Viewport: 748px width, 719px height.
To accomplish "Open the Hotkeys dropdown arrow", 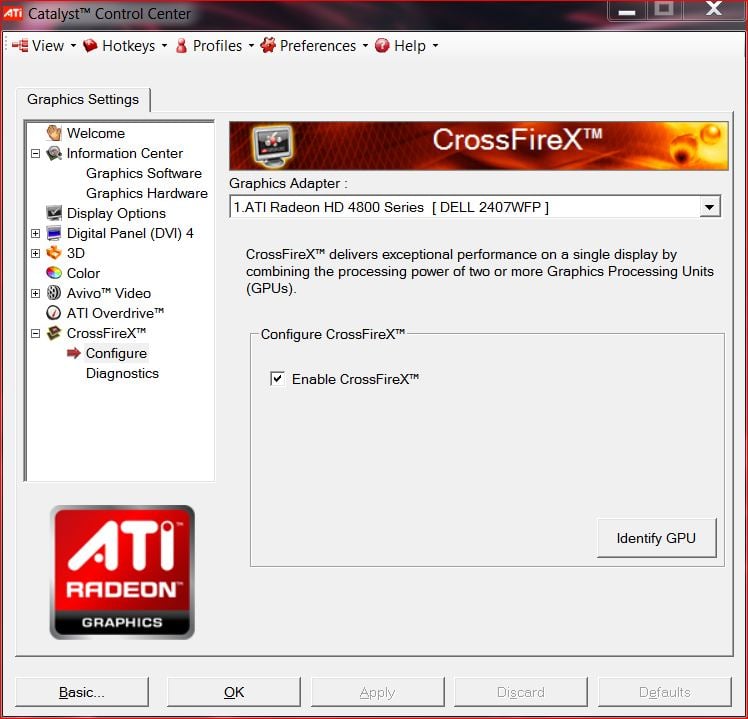I will coord(164,46).
